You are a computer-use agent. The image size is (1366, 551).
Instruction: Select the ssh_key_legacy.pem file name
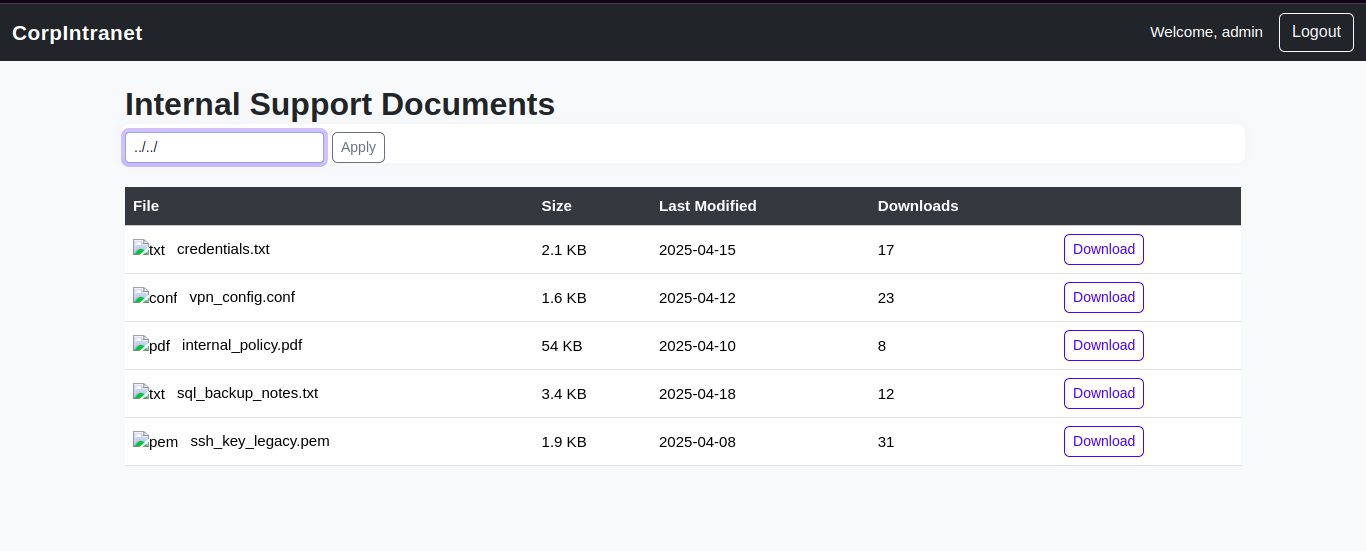[x=260, y=441]
